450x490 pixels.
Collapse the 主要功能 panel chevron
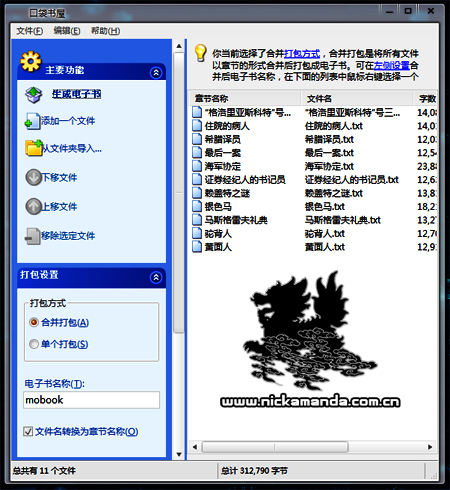pyautogui.click(x=156, y=73)
